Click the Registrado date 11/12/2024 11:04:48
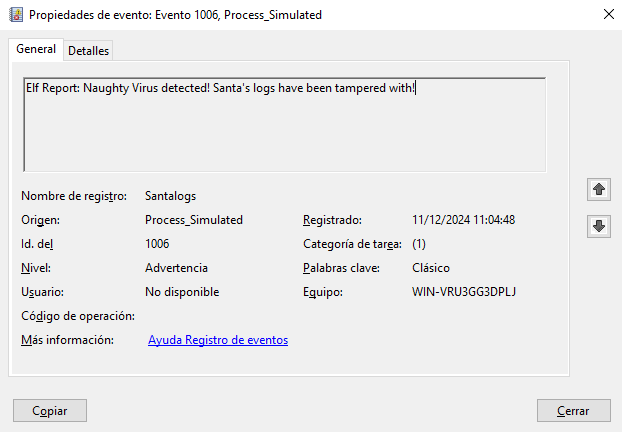 (463, 220)
